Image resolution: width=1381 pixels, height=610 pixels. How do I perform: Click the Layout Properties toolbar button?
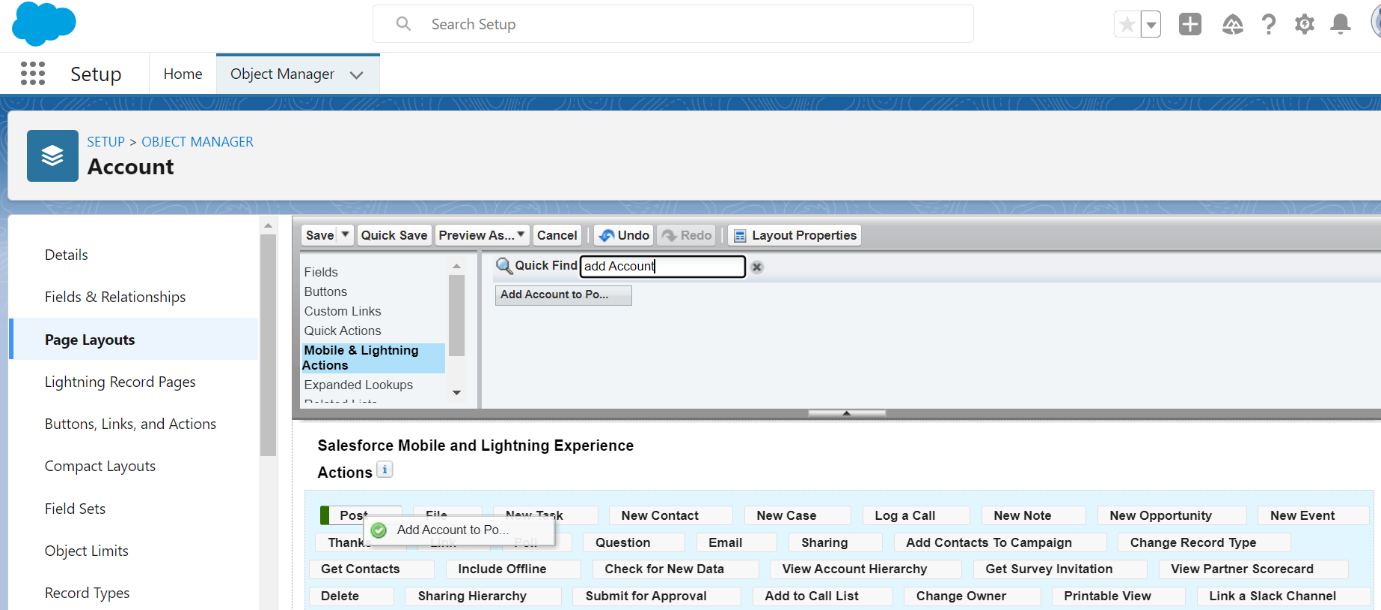[794, 235]
